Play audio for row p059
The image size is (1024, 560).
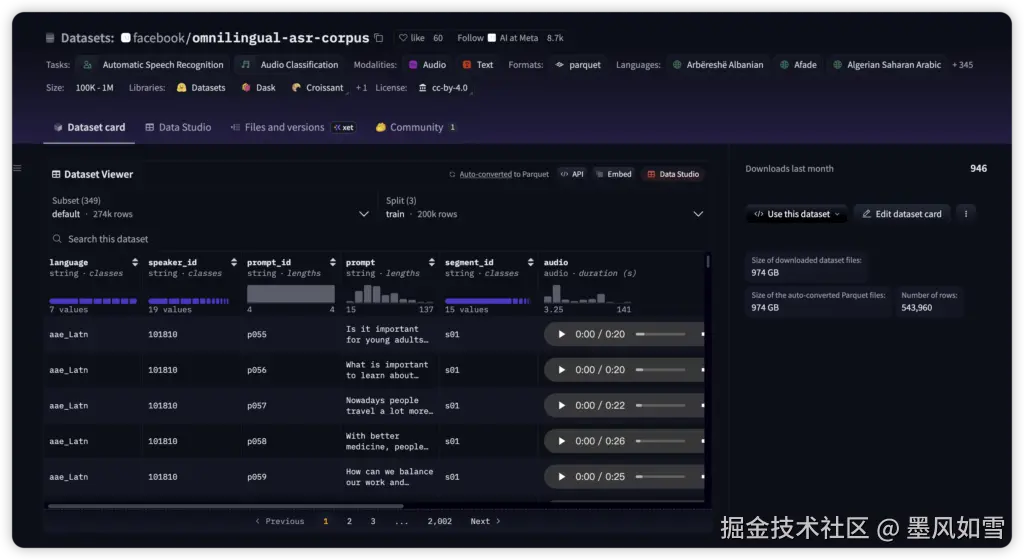click(561, 476)
